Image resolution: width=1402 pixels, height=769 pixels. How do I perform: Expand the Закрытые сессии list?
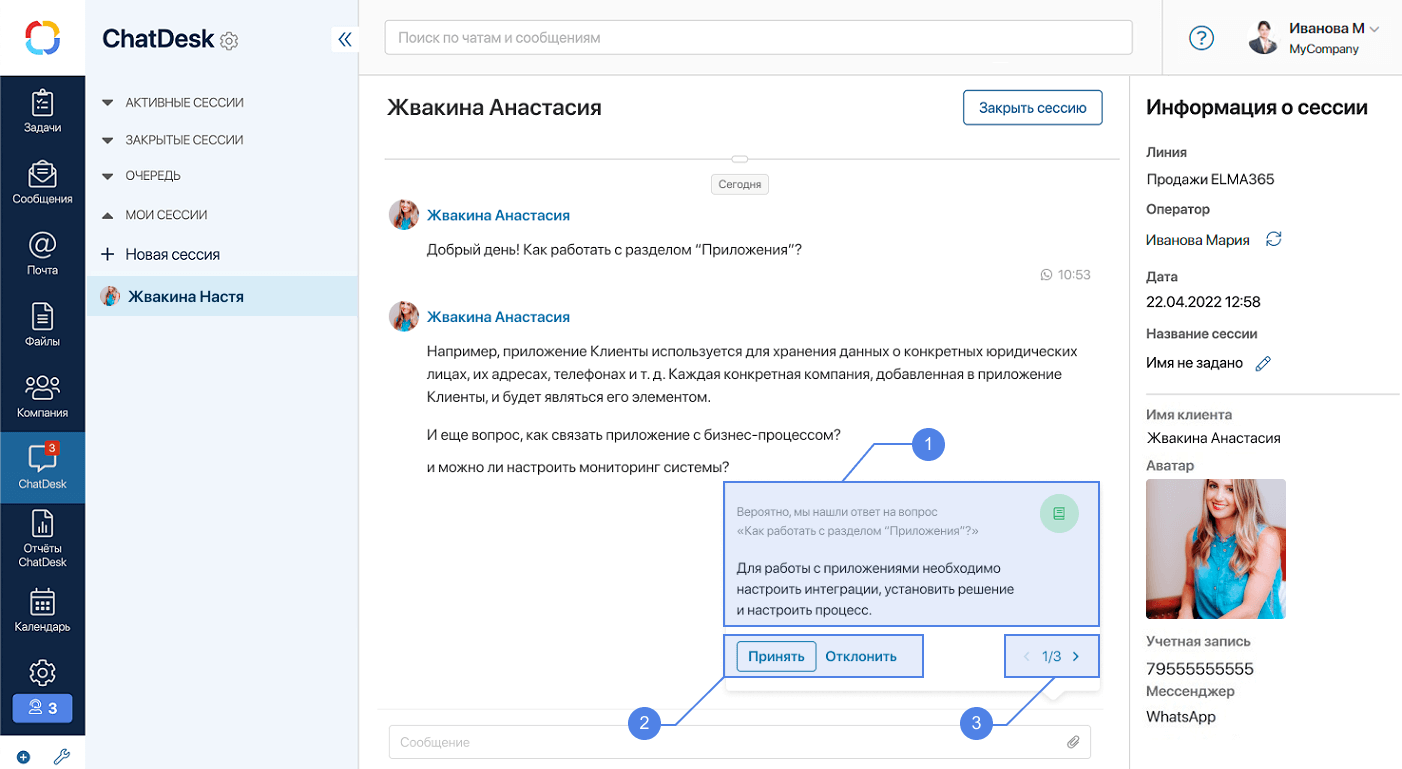coord(108,140)
